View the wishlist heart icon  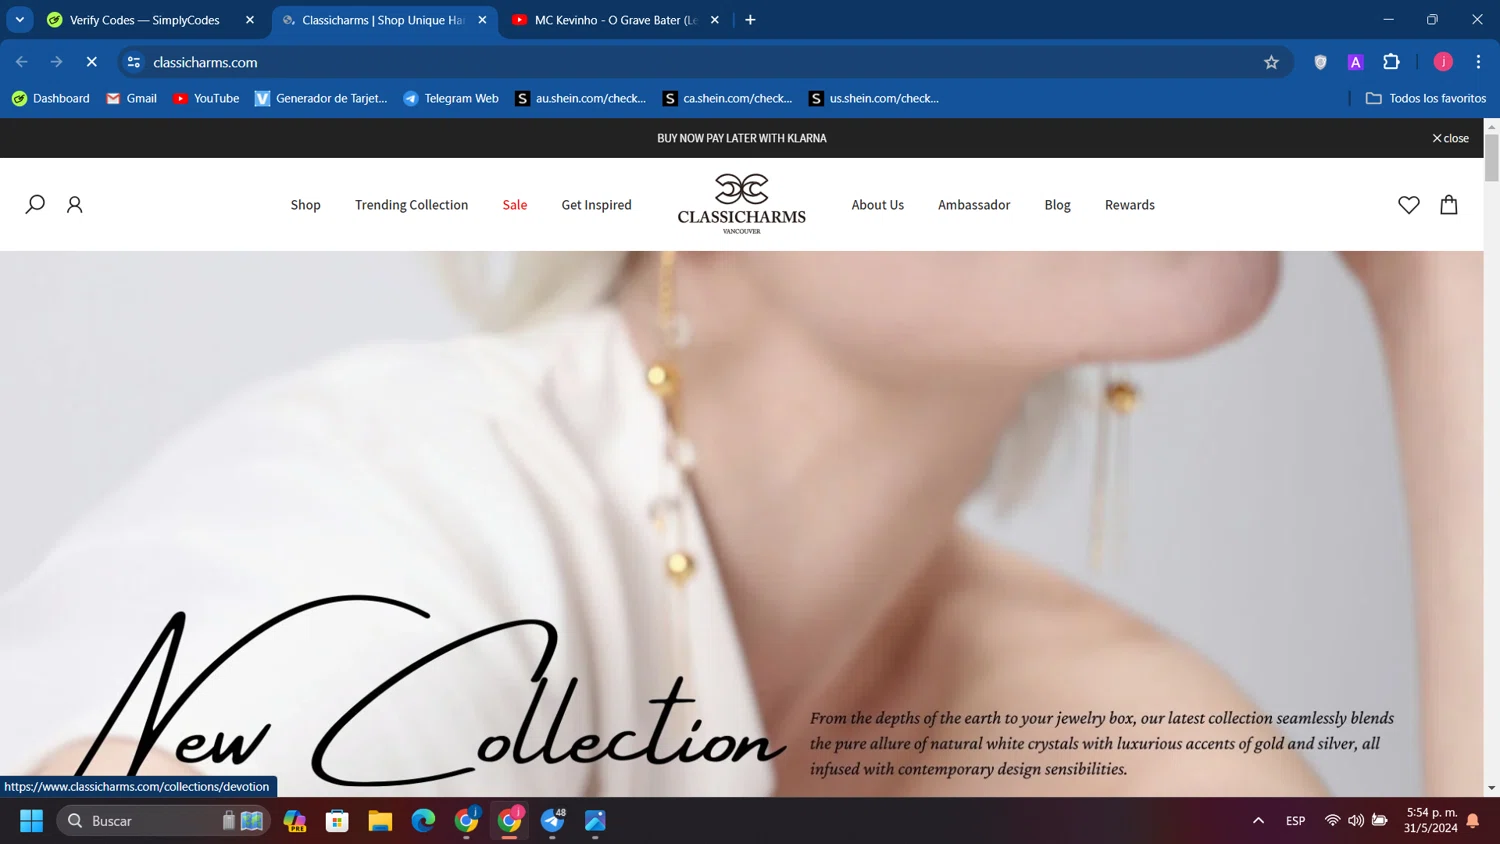1408,205
